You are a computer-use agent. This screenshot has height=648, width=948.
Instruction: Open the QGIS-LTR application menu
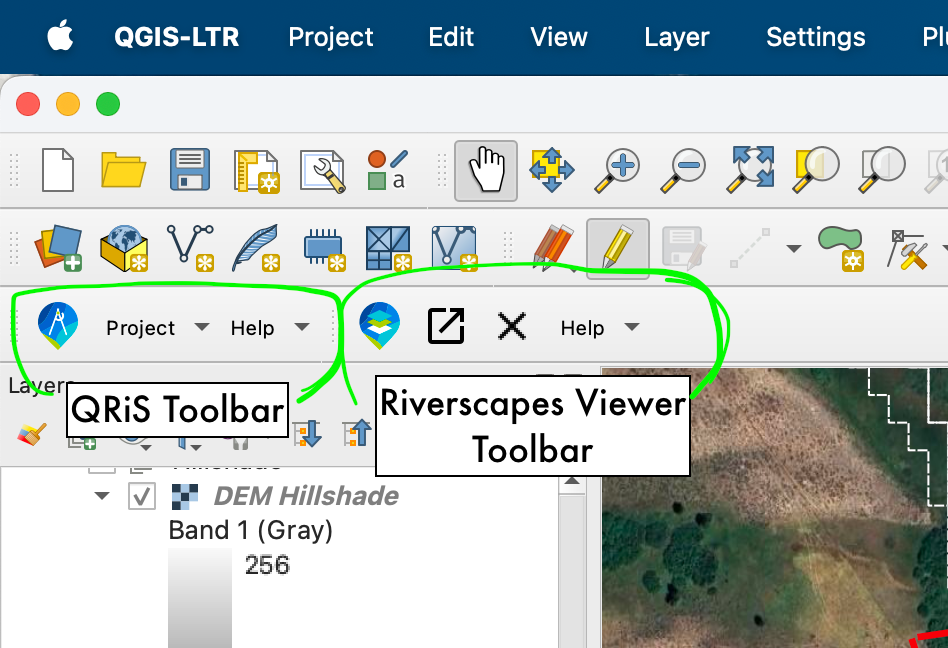point(177,37)
